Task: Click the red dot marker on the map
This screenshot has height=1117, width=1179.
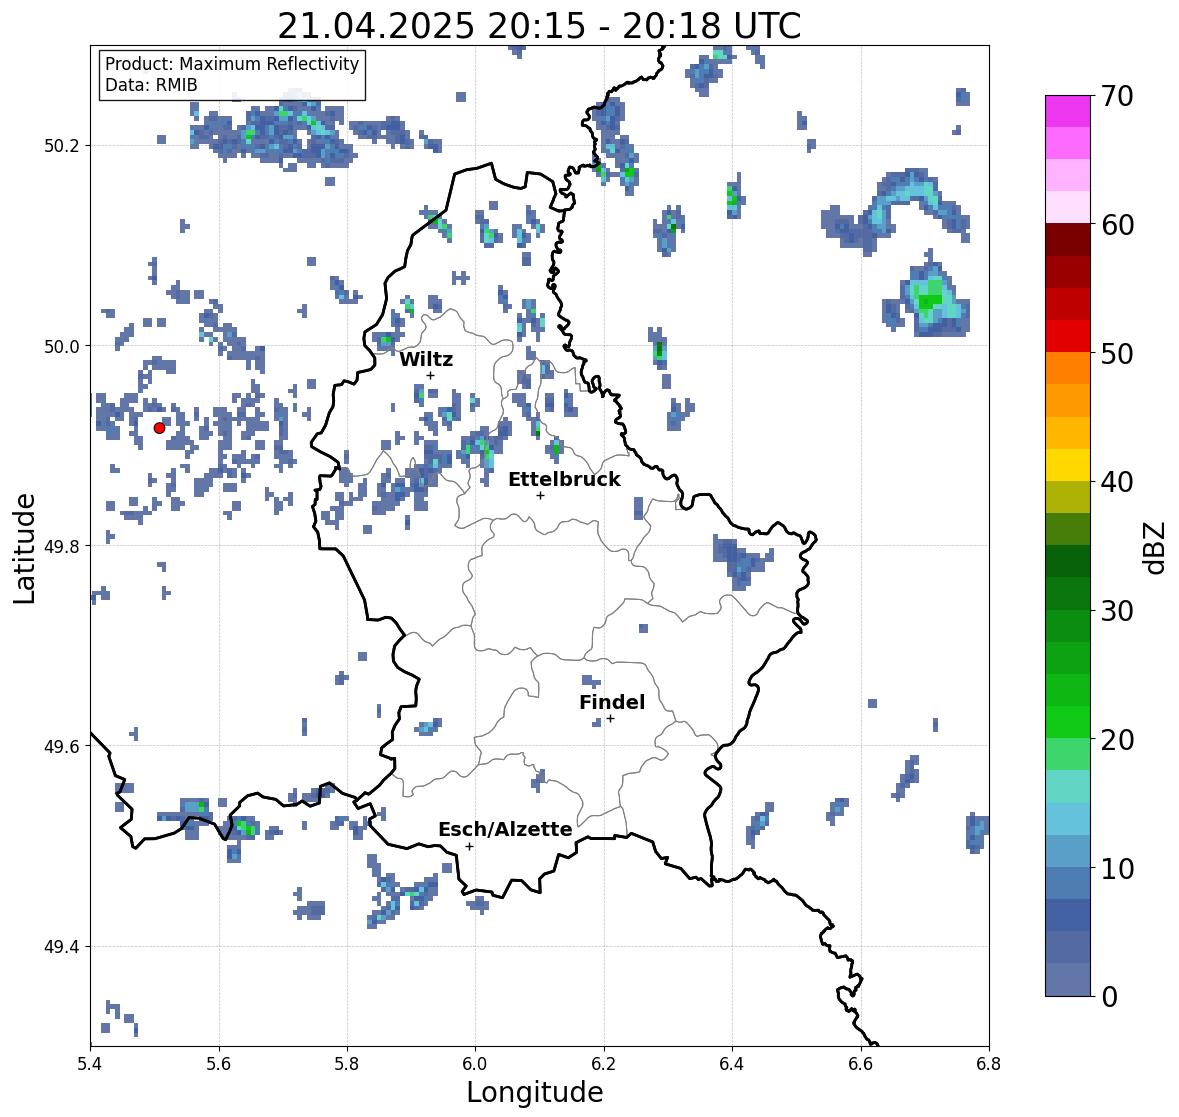Action: pyautogui.click(x=159, y=428)
